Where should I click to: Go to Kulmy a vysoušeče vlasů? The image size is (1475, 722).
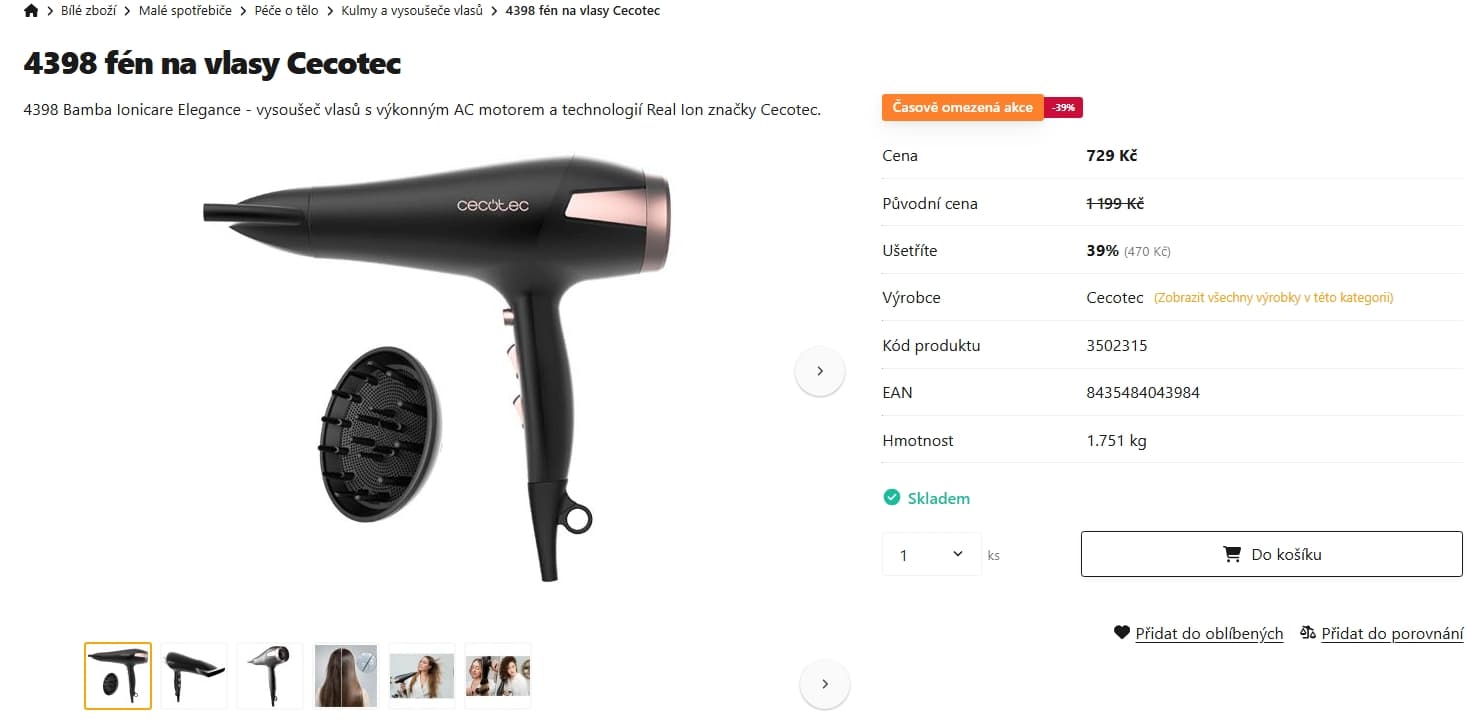[x=412, y=11]
